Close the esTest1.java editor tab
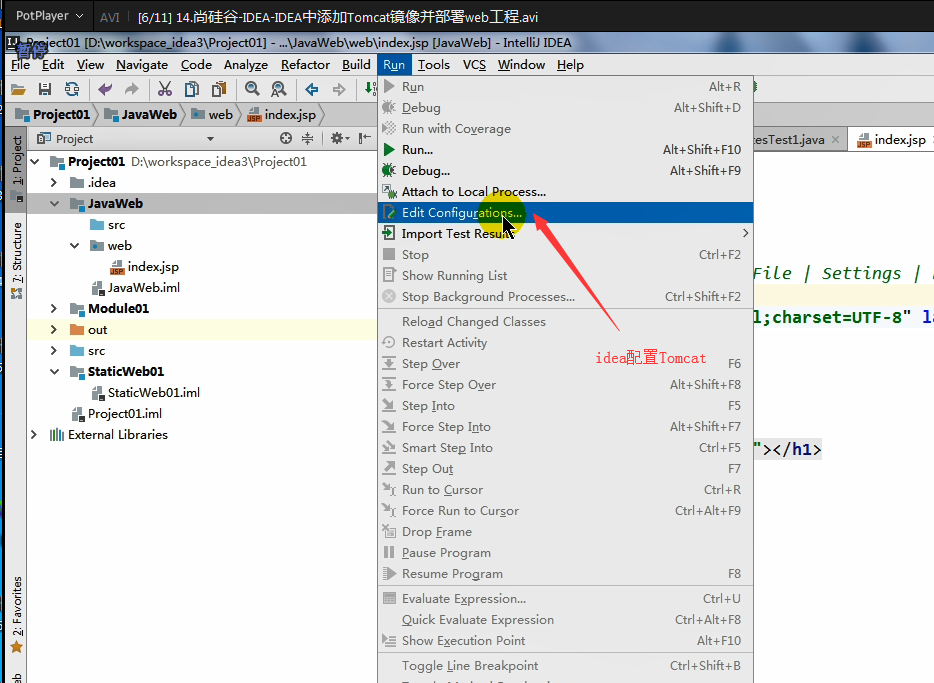This screenshot has width=934, height=683. tap(835, 140)
